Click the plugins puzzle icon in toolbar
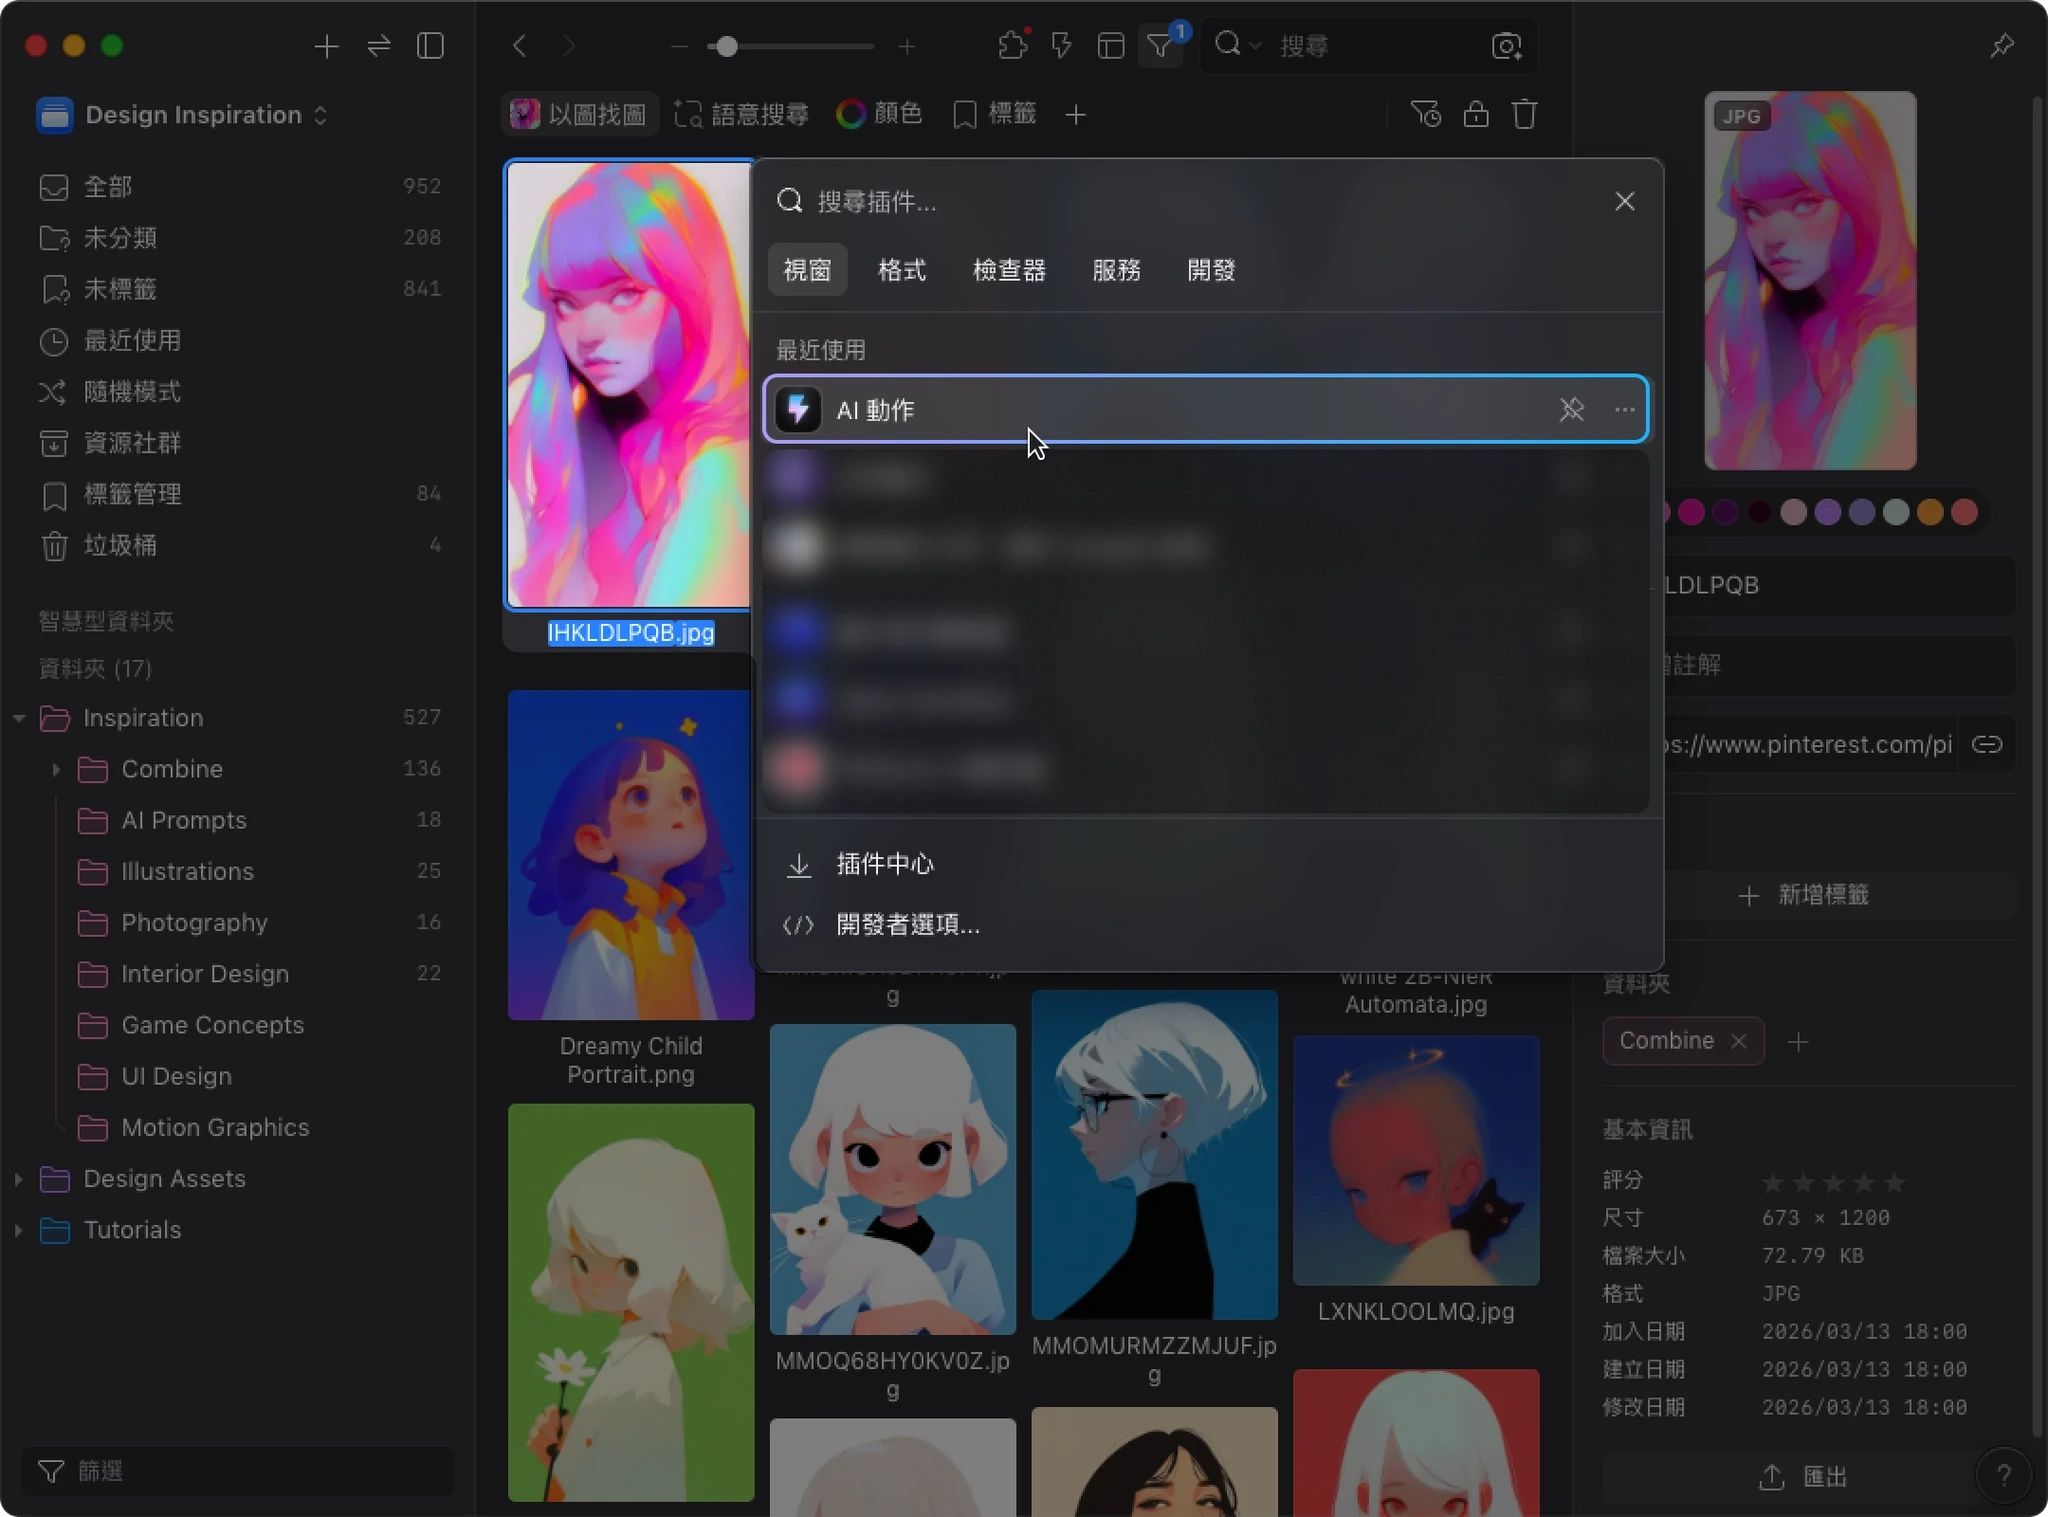Image resolution: width=2048 pixels, height=1517 pixels. 1012,46
